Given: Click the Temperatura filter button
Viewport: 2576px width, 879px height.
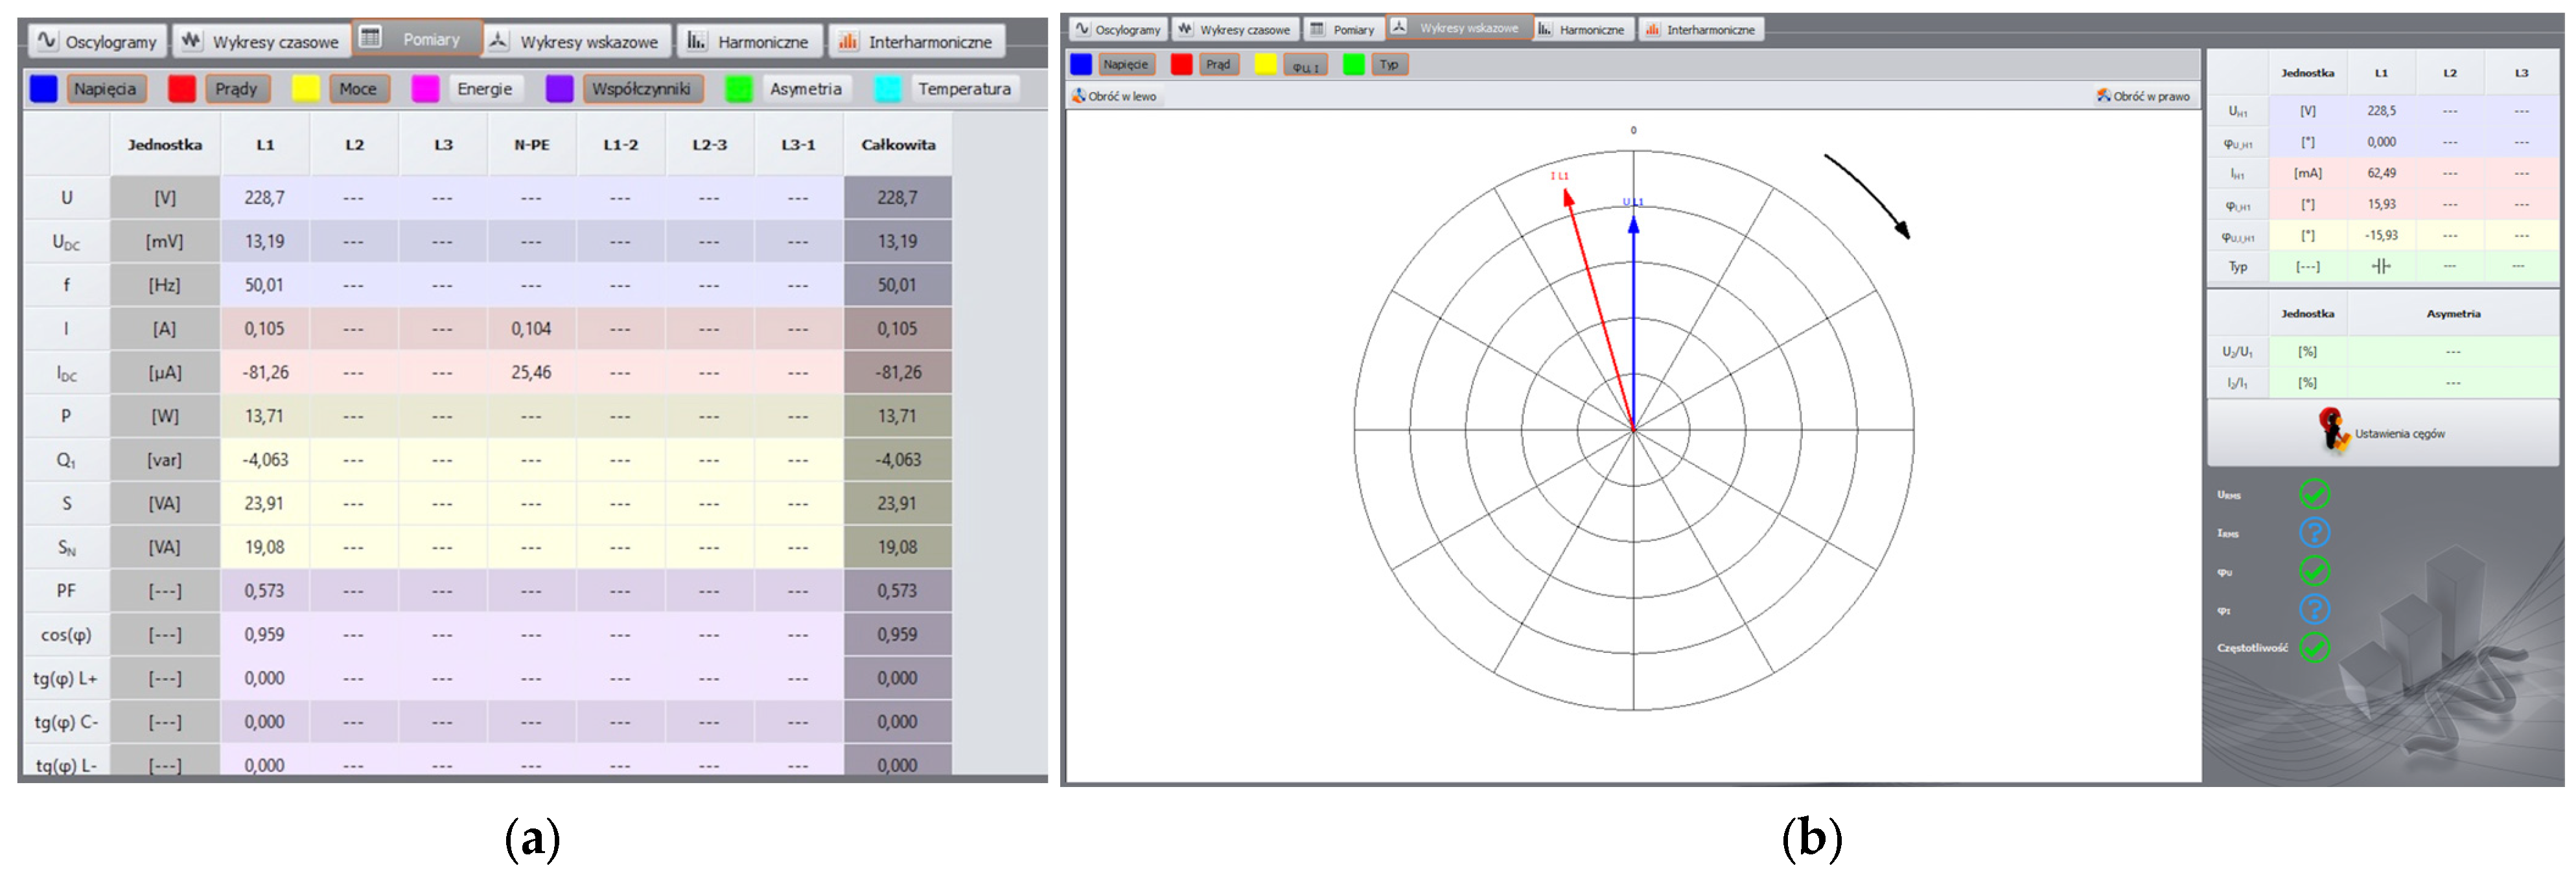Looking at the screenshot, I should tap(964, 89).
